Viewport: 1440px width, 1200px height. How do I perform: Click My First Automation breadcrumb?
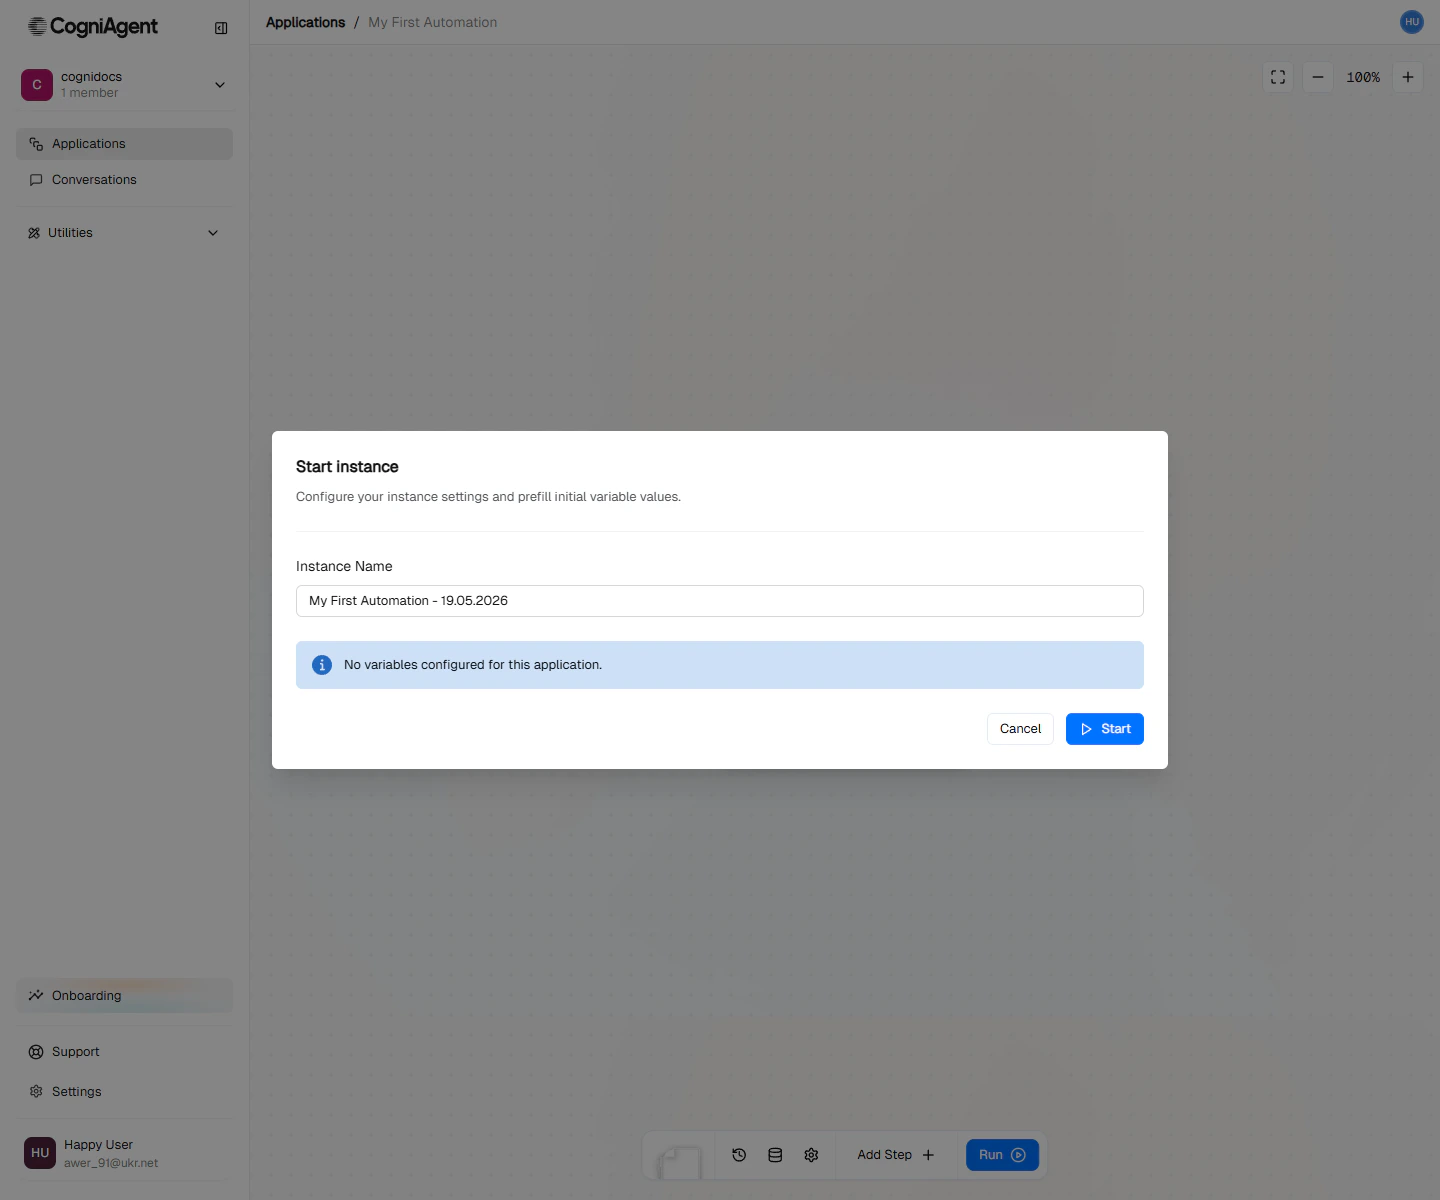click(x=432, y=22)
